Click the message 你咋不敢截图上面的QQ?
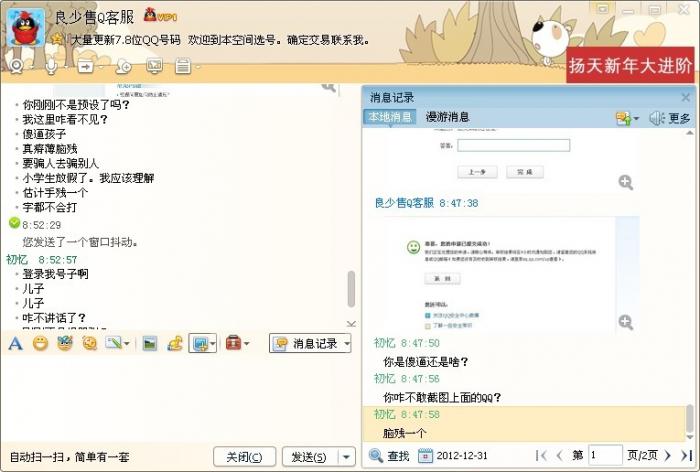The width and height of the screenshot is (700, 472). coord(442,397)
